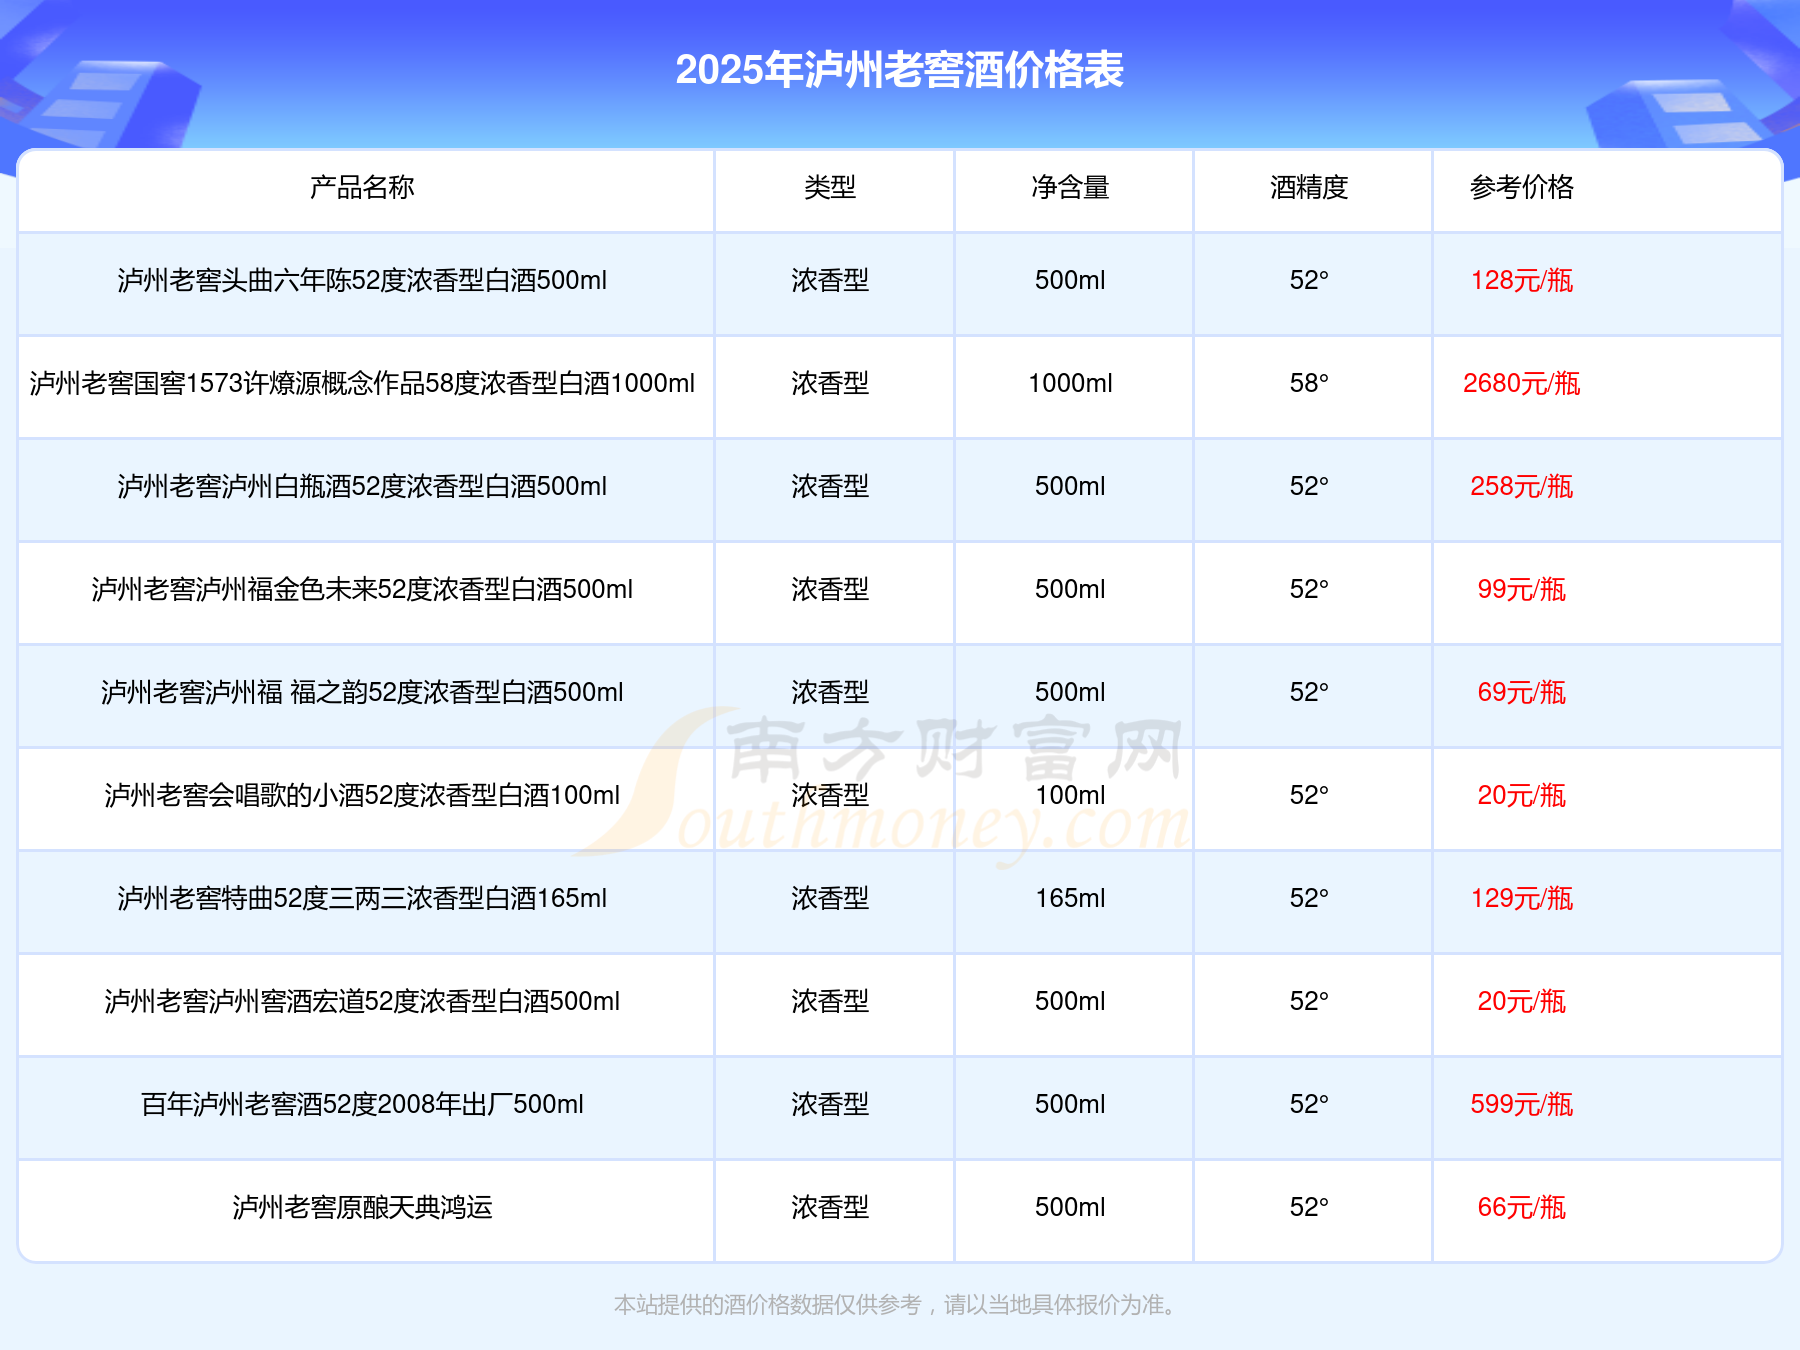Click the 产品名称 column header

pos(362,187)
